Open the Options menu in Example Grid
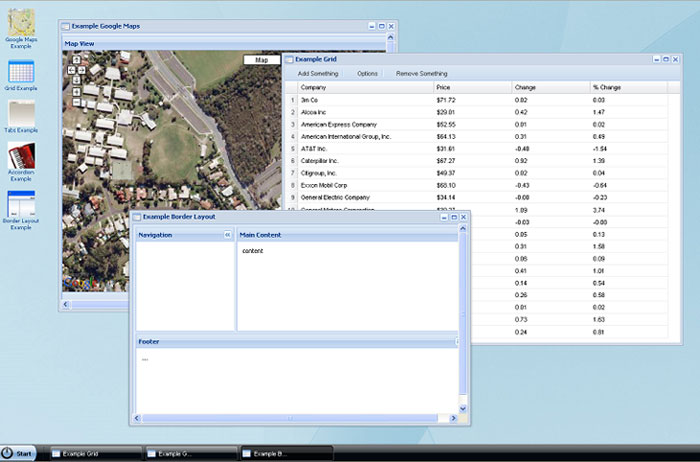Image resolution: width=700 pixels, height=462 pixels. tap(367, 74)
